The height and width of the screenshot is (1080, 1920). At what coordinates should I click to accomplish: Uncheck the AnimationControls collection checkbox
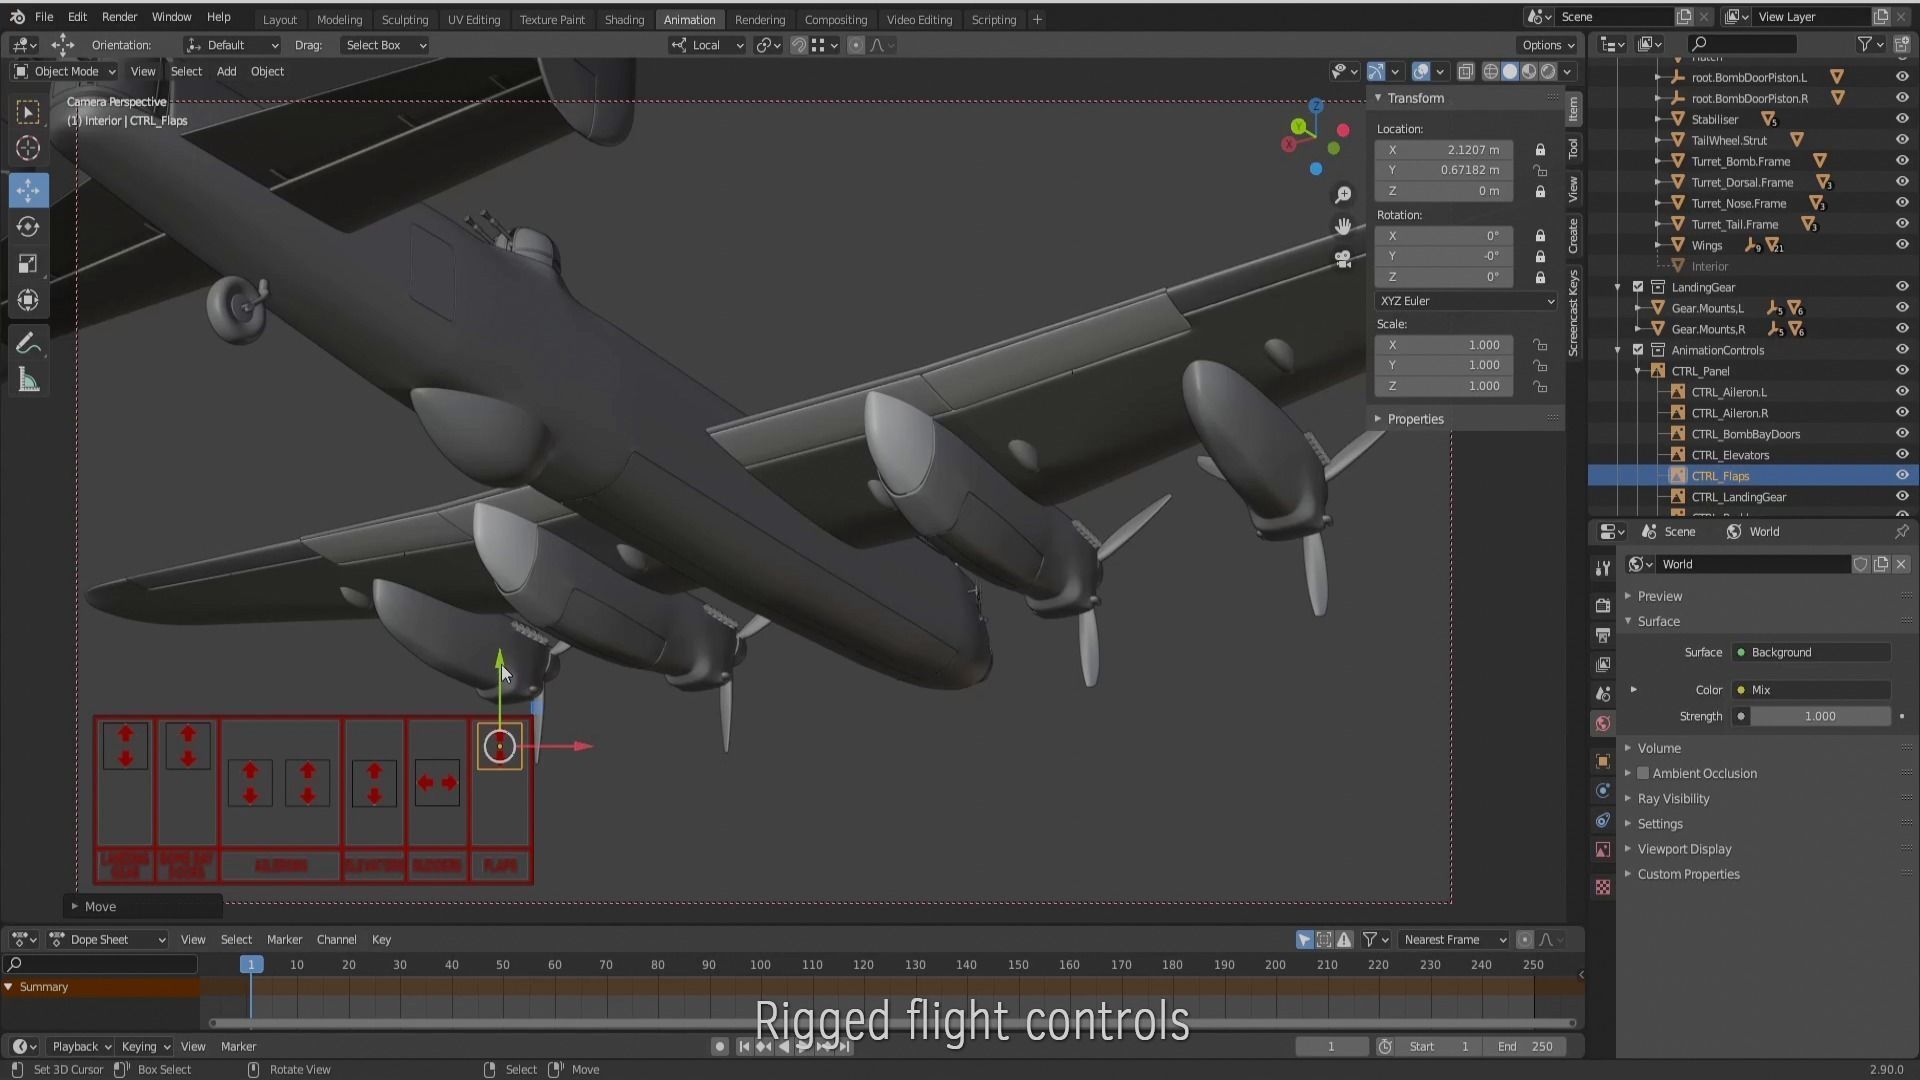pos(1638,350)
